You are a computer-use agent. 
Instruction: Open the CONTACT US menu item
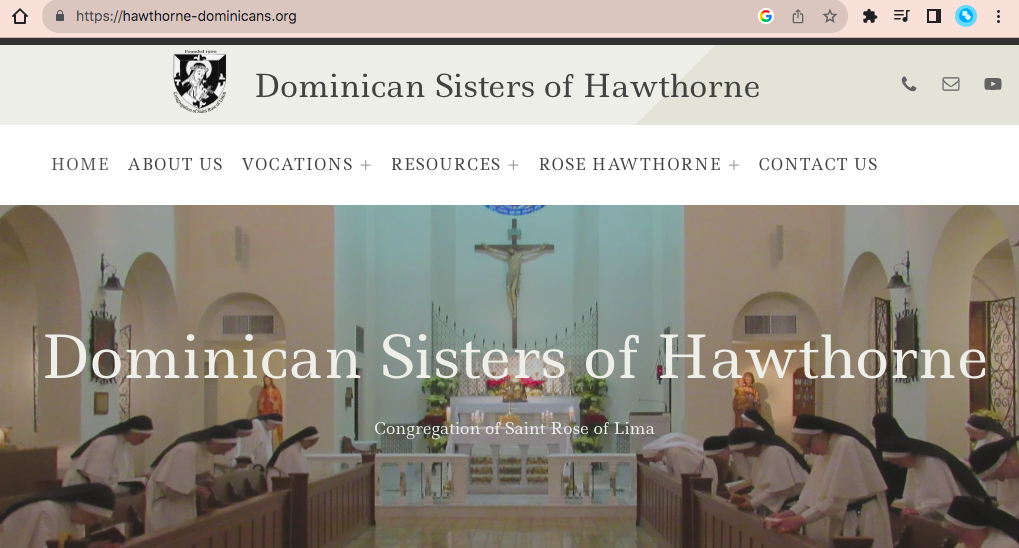pos(818,164)
